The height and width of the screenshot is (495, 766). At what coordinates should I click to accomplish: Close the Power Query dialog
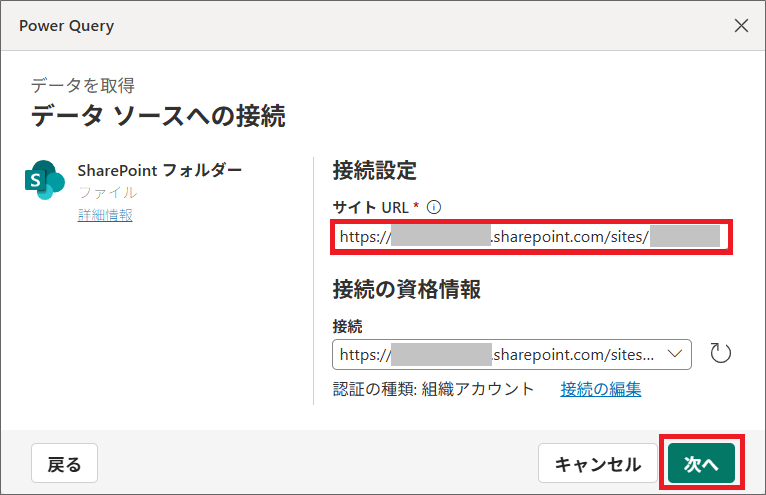[741, 26]
